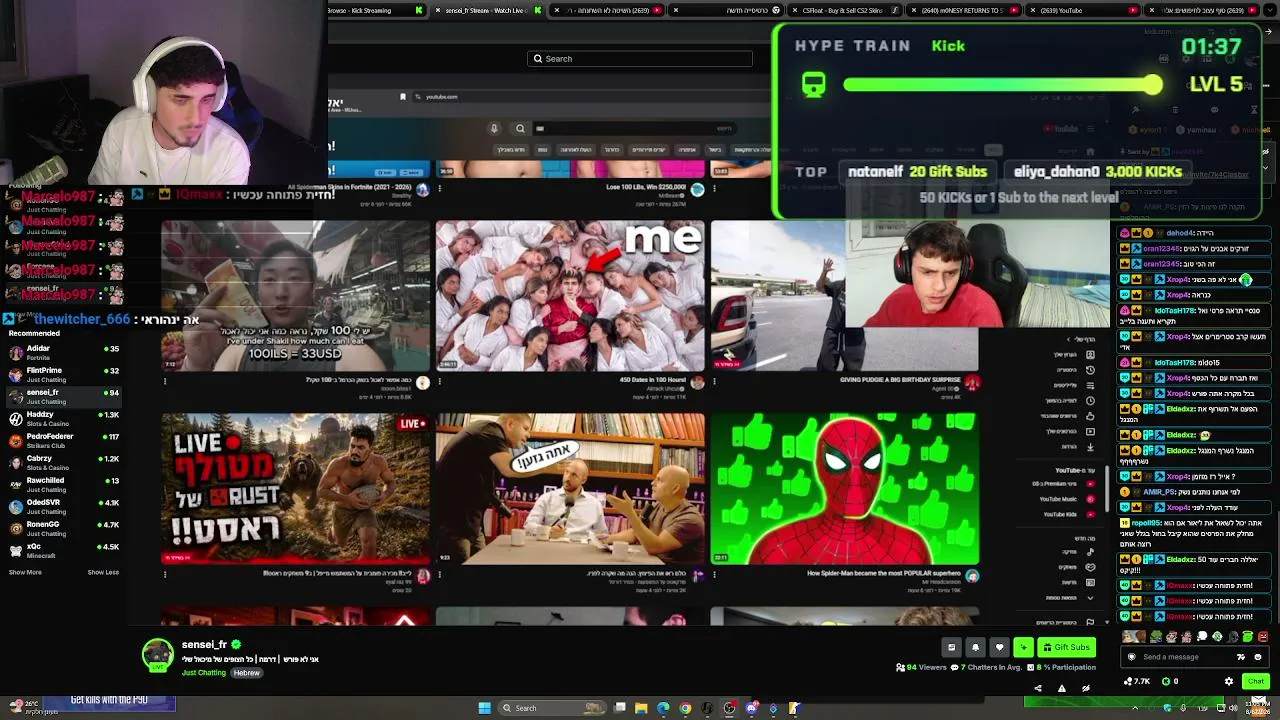Screen dimensions: 1280x720
Task: Open Discord from the taskbar
Action: pos(751,708)
